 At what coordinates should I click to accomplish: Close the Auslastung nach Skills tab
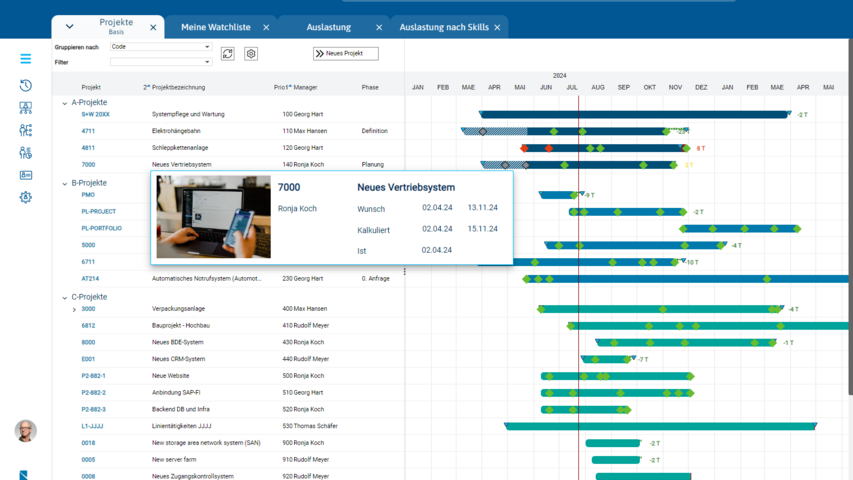(497, 28)
